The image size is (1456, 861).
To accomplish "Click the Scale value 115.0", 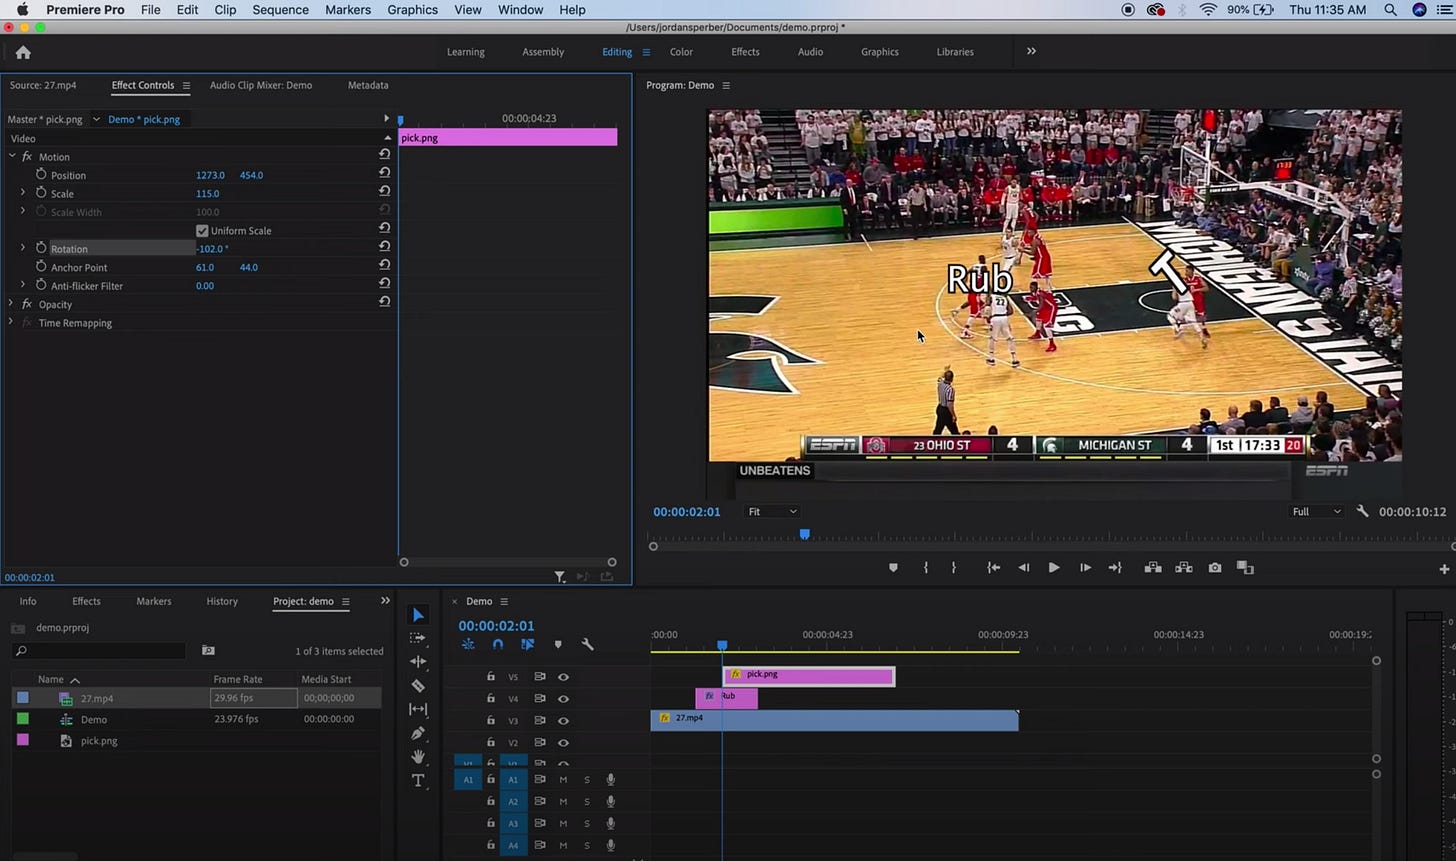I will (207, 194).
